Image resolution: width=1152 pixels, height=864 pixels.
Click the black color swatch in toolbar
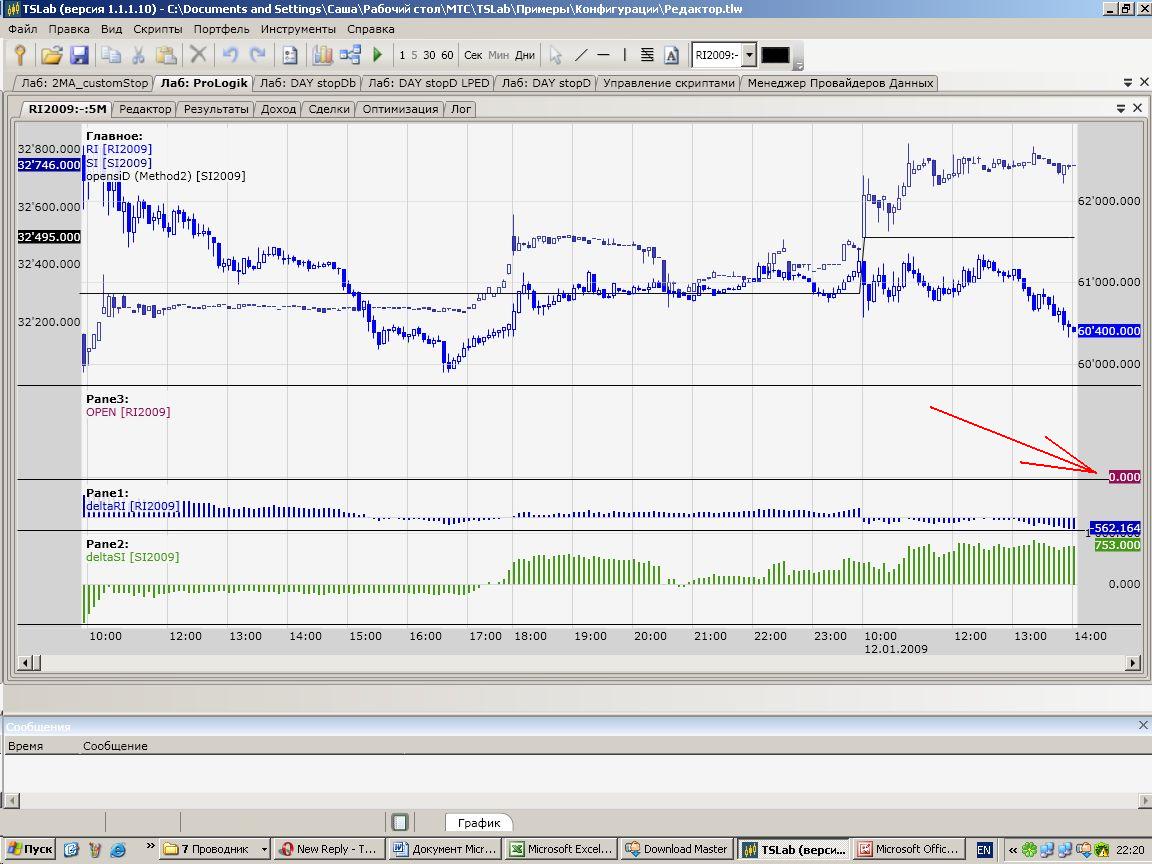775,55
